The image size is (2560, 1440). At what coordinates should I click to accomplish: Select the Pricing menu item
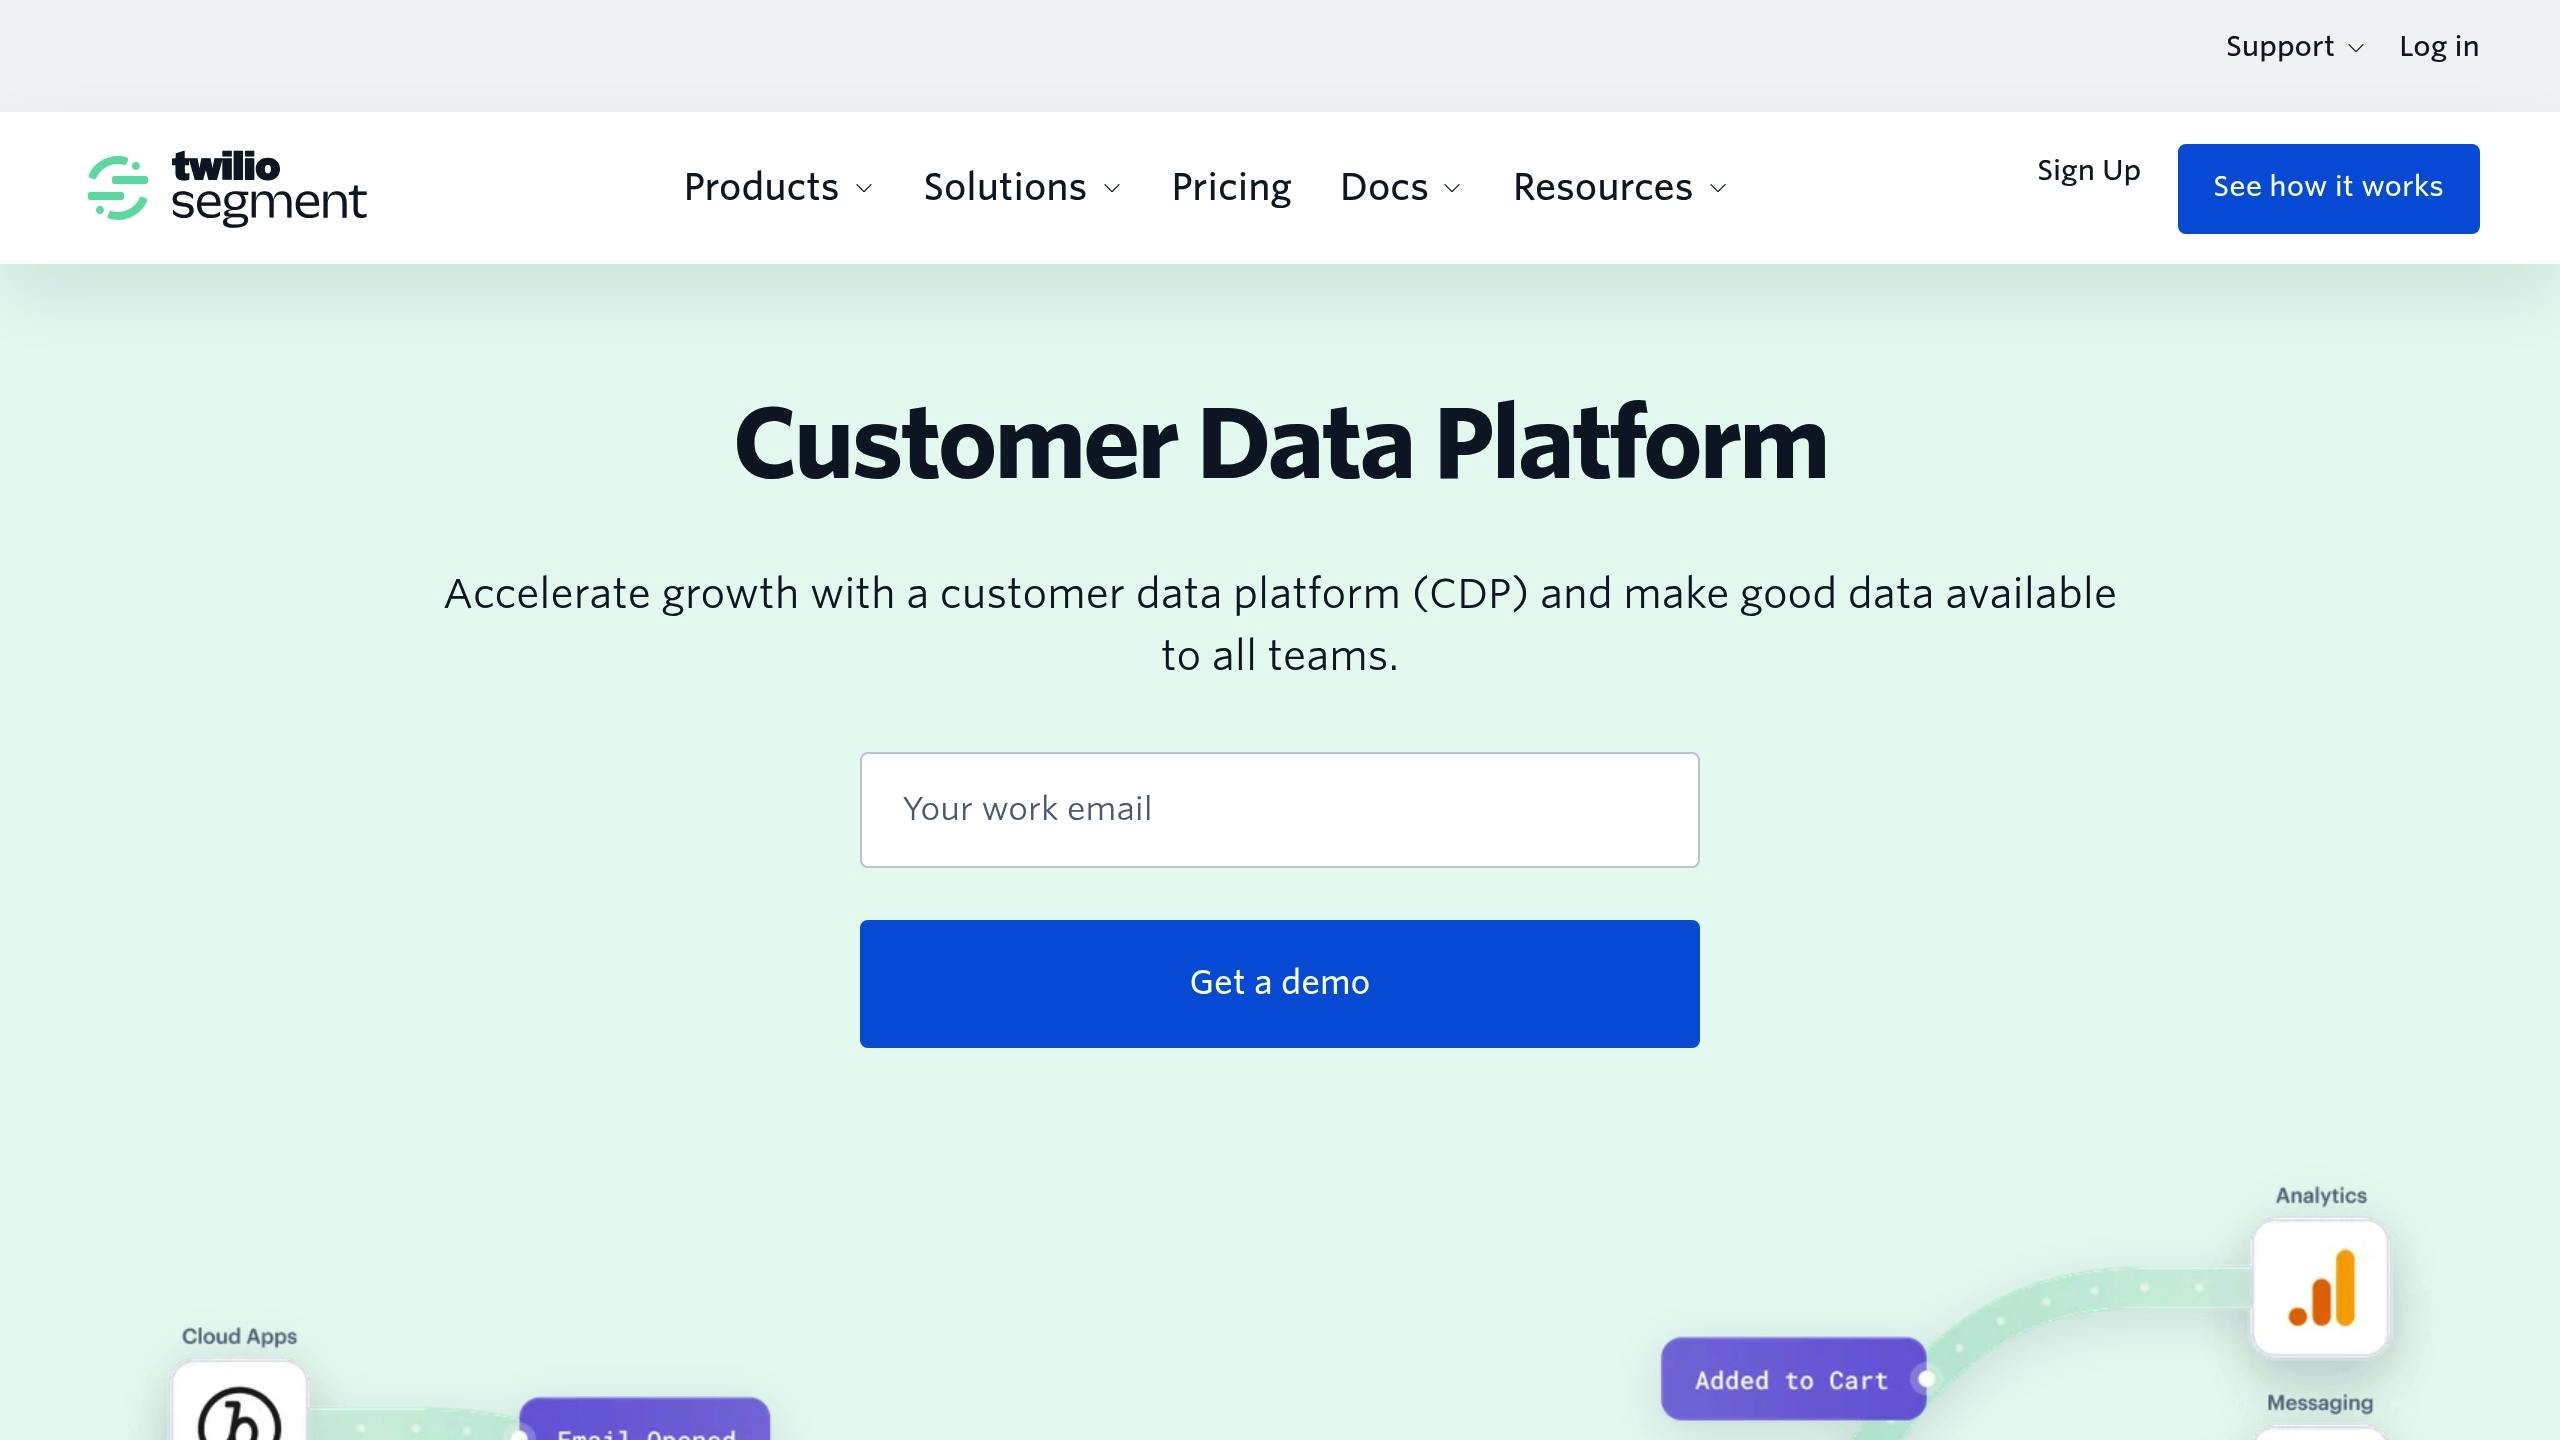[1231, 187]
